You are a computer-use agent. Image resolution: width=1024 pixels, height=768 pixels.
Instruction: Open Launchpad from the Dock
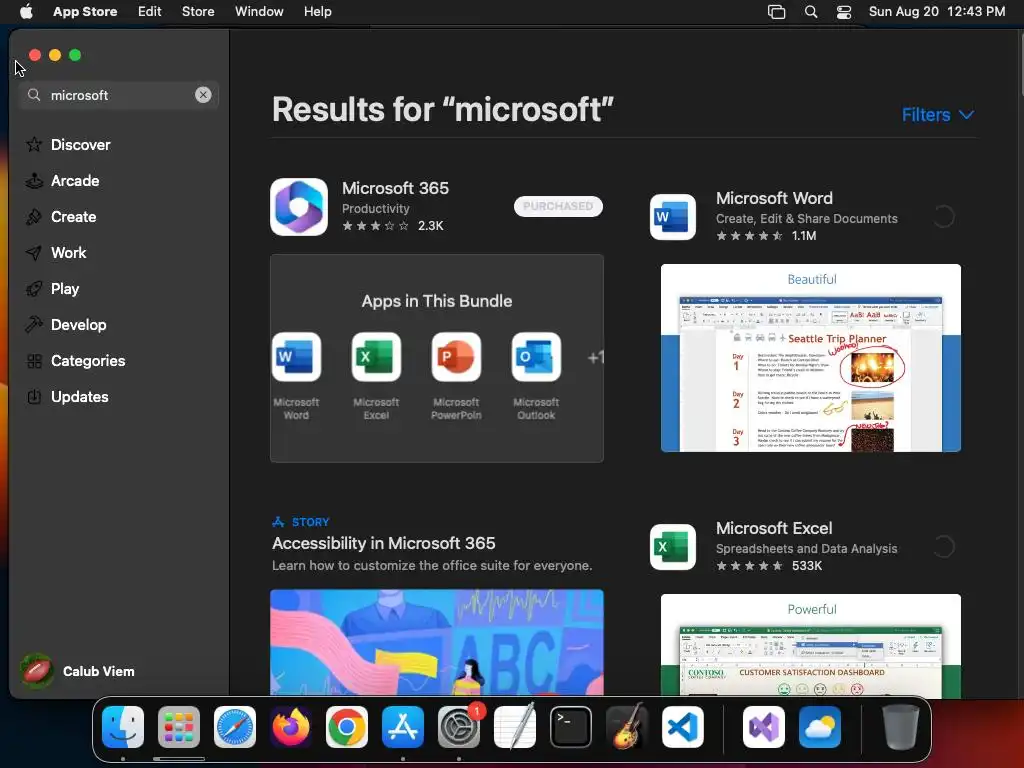(179, 727)
